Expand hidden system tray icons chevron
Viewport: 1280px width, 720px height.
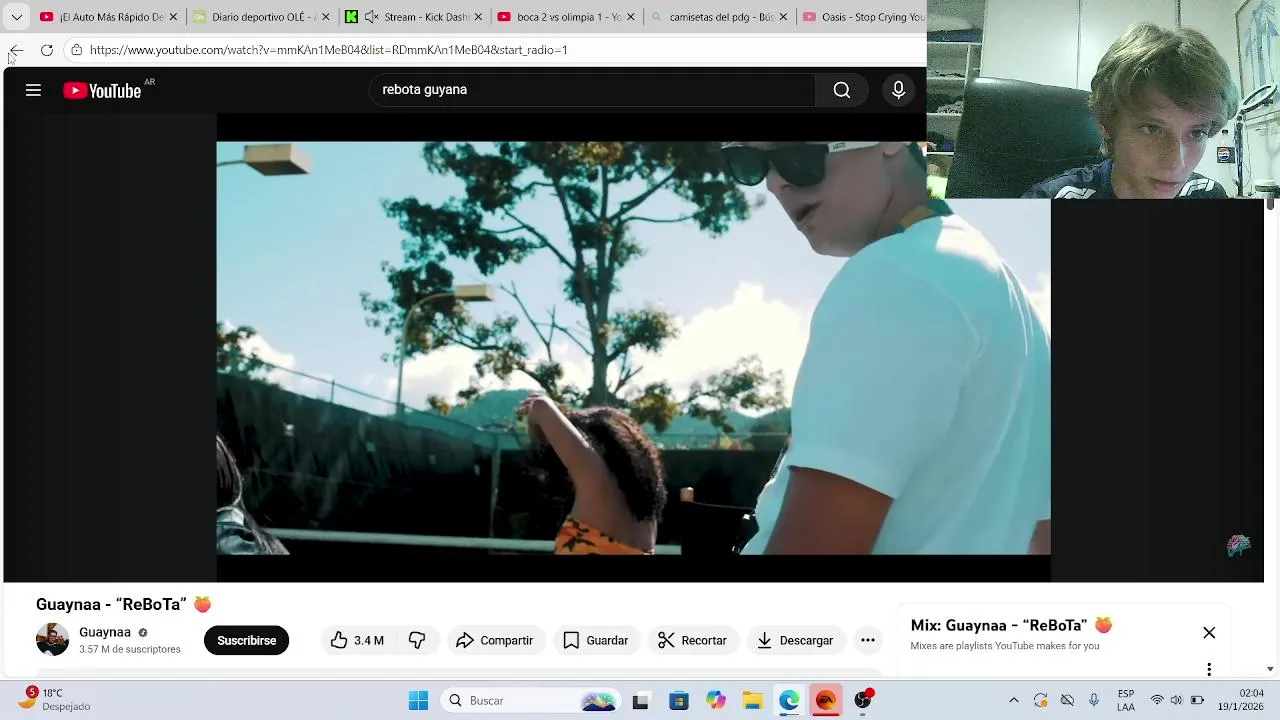pos(1013,700)
